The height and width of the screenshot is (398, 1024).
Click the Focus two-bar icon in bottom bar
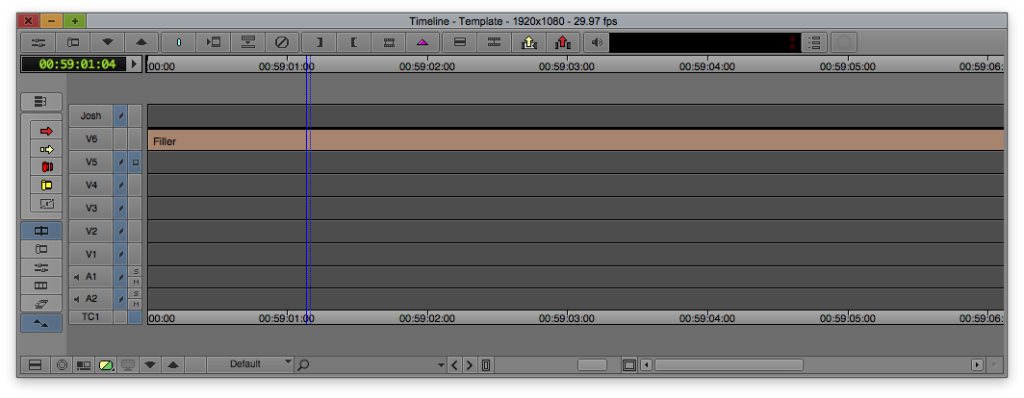[35, 365]
